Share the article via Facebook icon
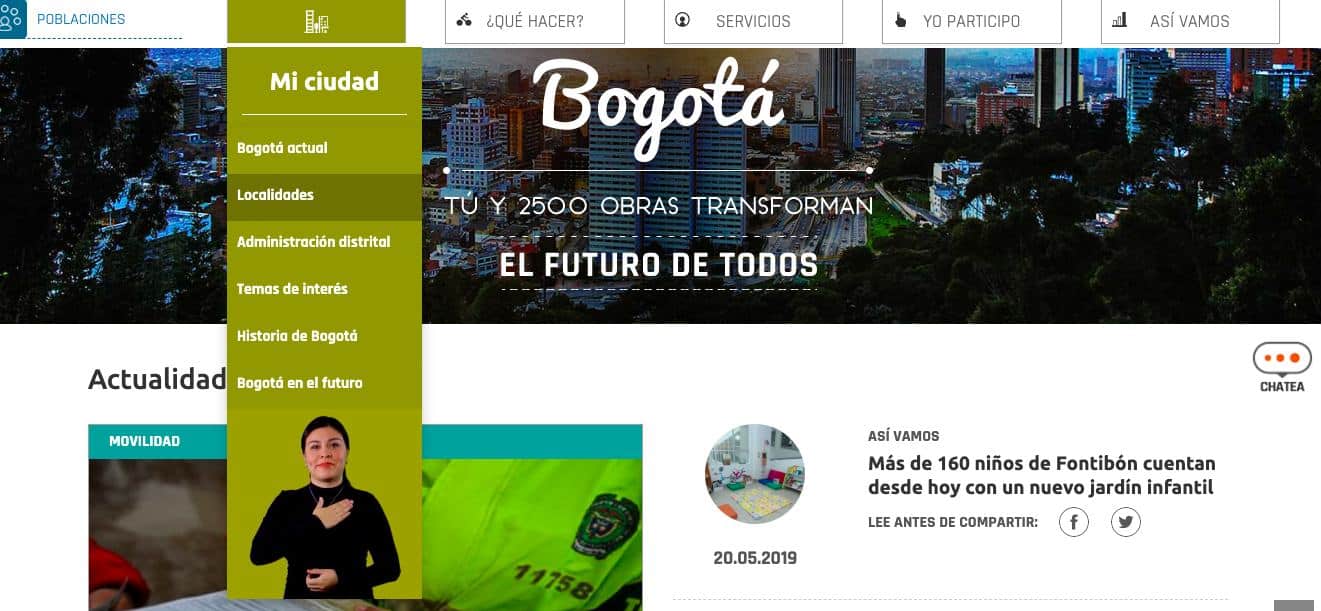This screenshot has width=1321, height=611. pyautogui.click(x=1074, y=522)
